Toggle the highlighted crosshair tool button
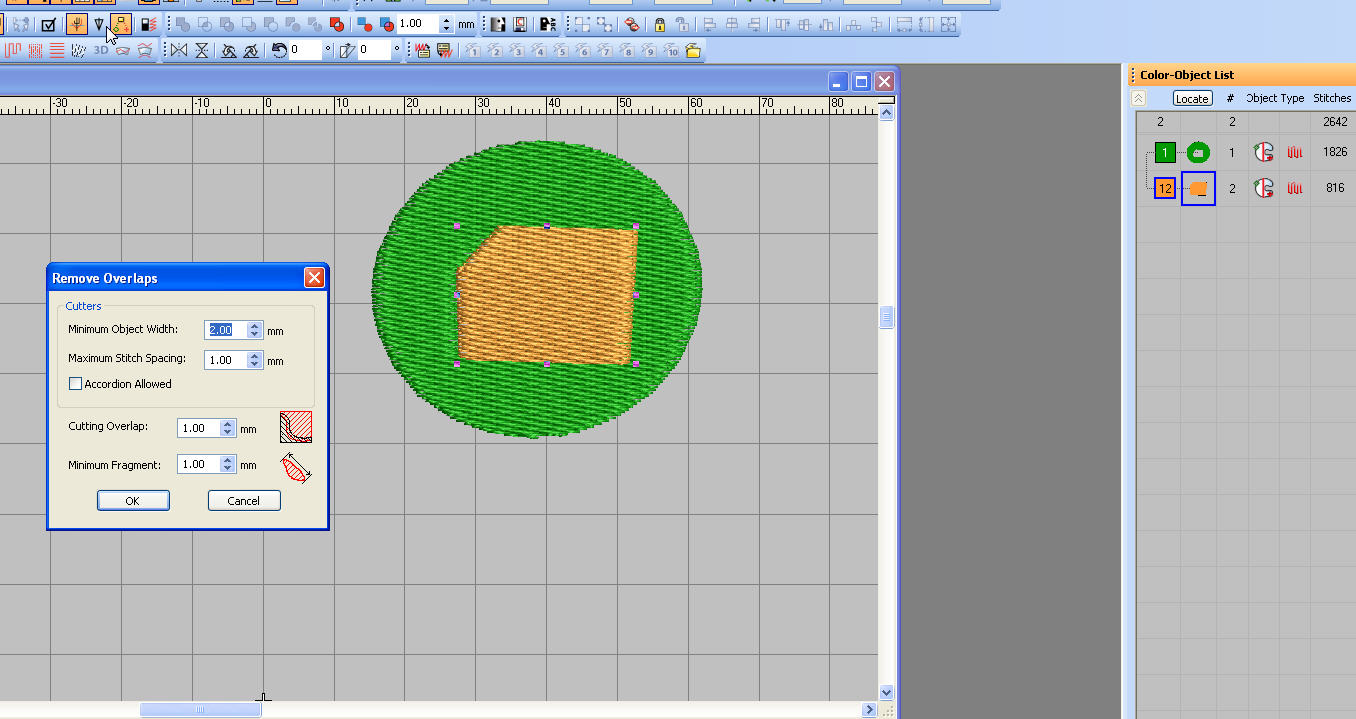 pos(76,25)
